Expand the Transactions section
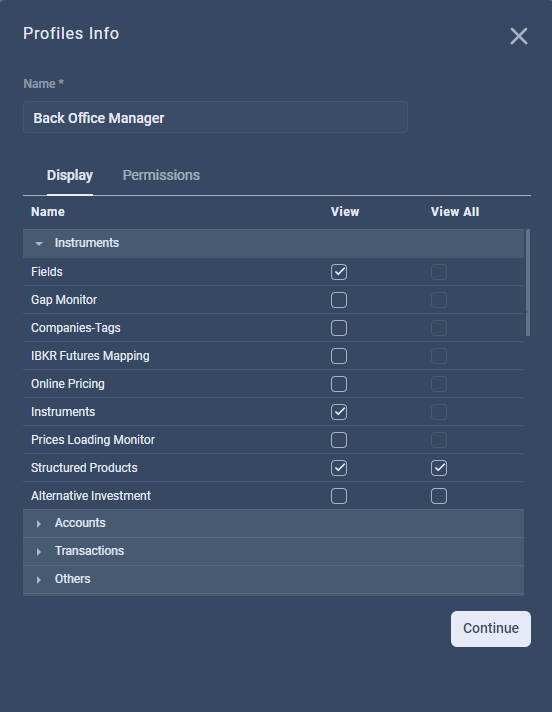This screenshot has height=712, width=552. [x=39, y=552]
